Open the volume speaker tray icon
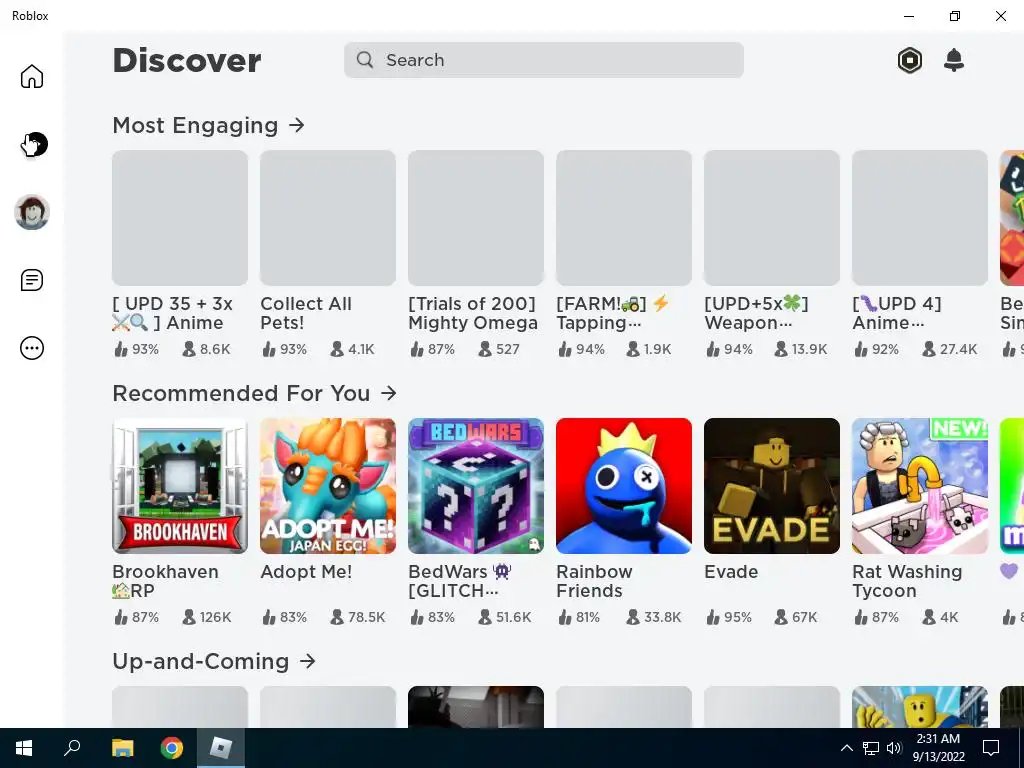1024x768 pixels. click(x=894, y=748)
